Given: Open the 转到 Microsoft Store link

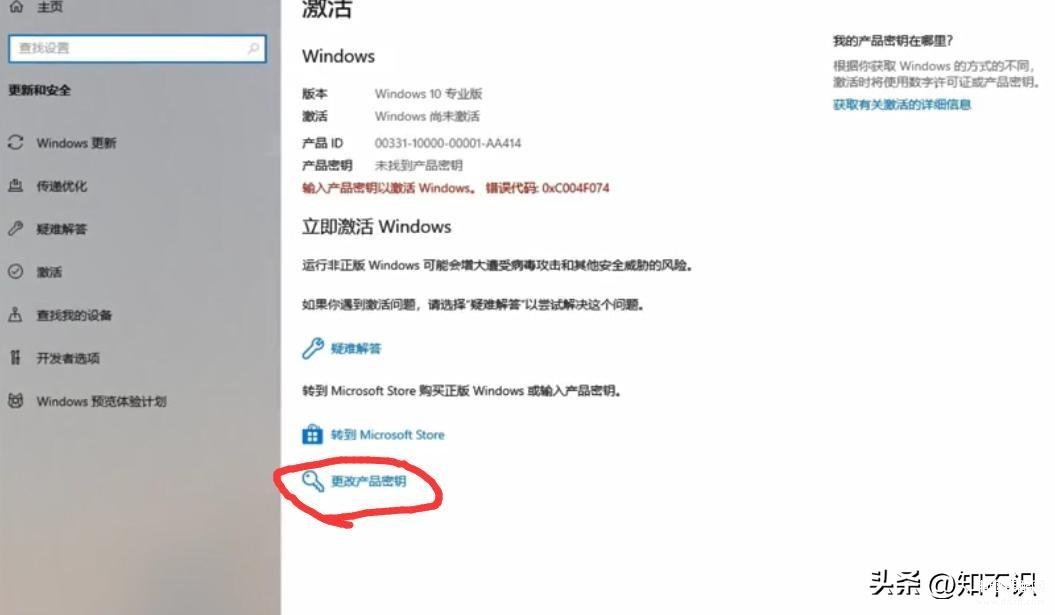Looking at the screenshot, I should pyautogui.click(x=388, y=435).
